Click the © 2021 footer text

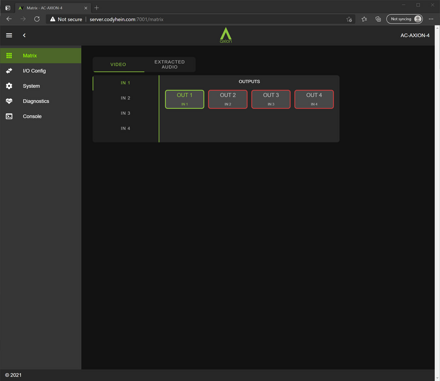pyautogui.click(x=13, y=375)
